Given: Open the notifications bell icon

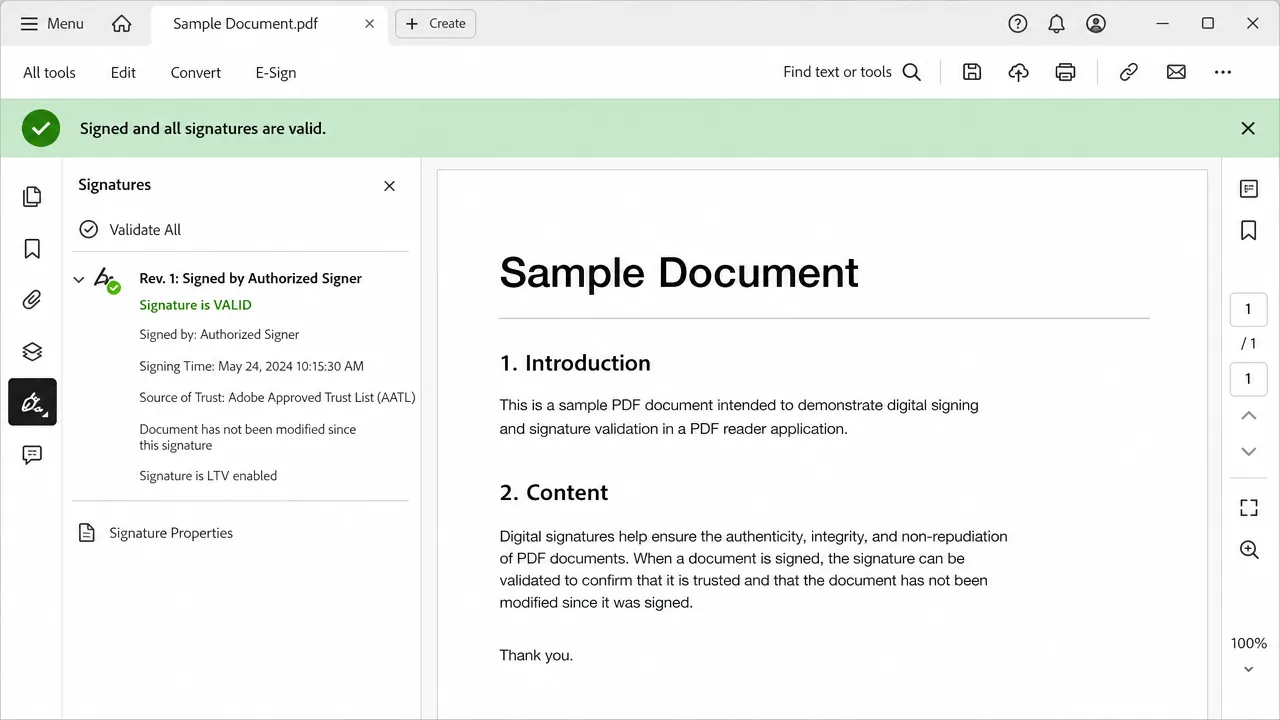Looking at the screenshot, I should [1057, 23].
